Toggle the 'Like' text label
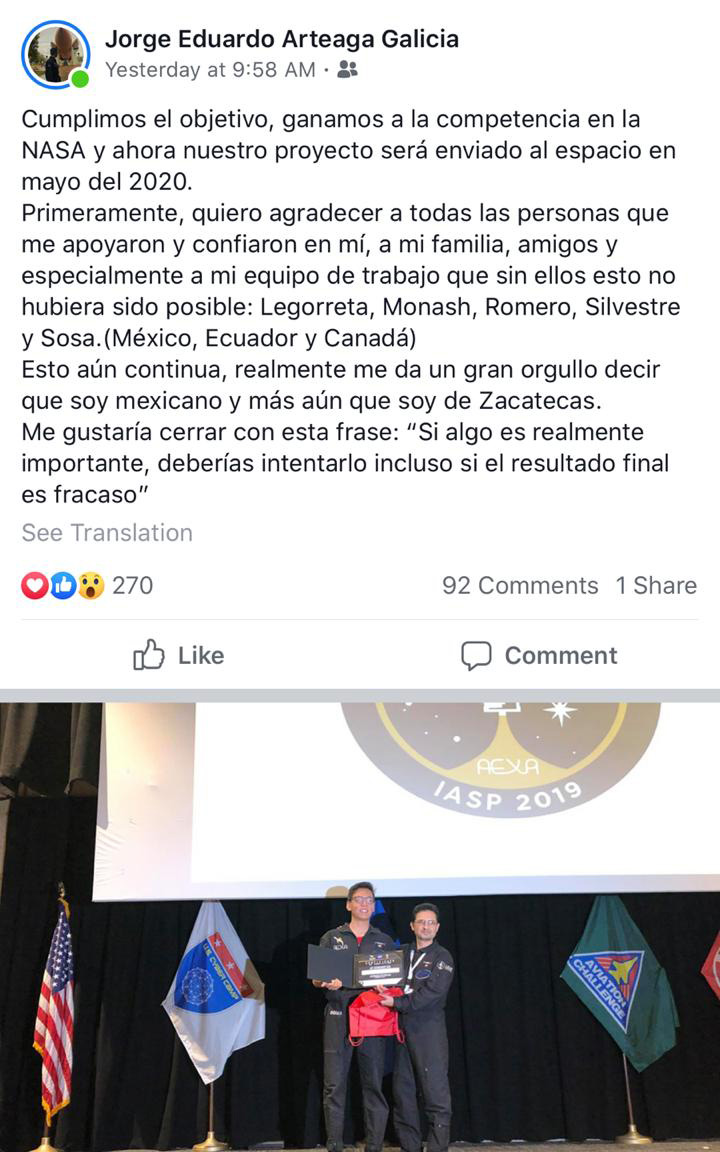This screenshot has height=1152, width=720. click(x=201, y=656)
